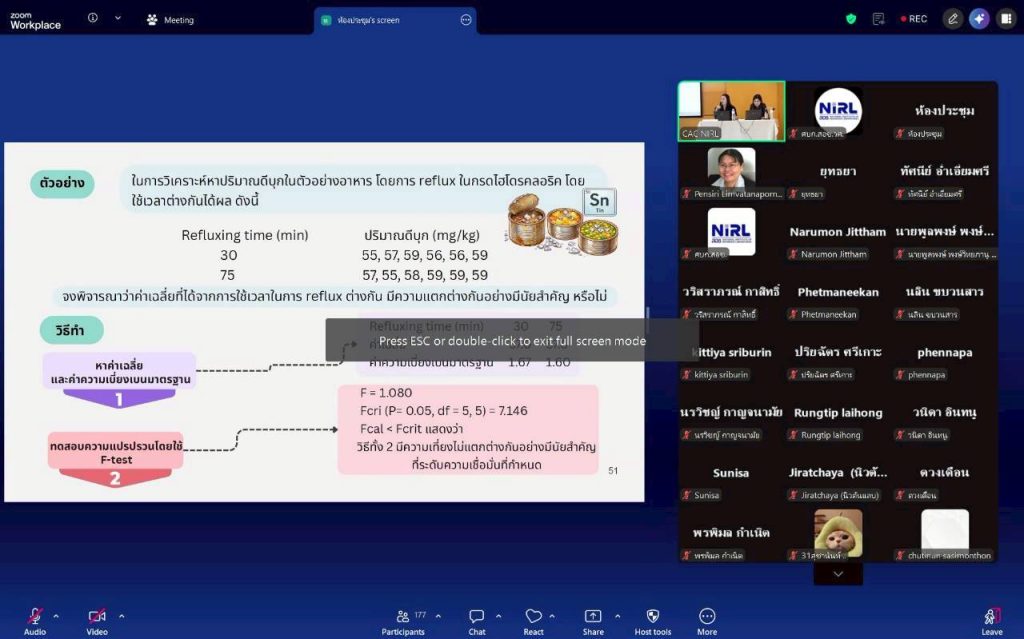Screen dimensions: 1024x639
Task: Click the green encryption shield icon
Action: (x=851, y=19)
